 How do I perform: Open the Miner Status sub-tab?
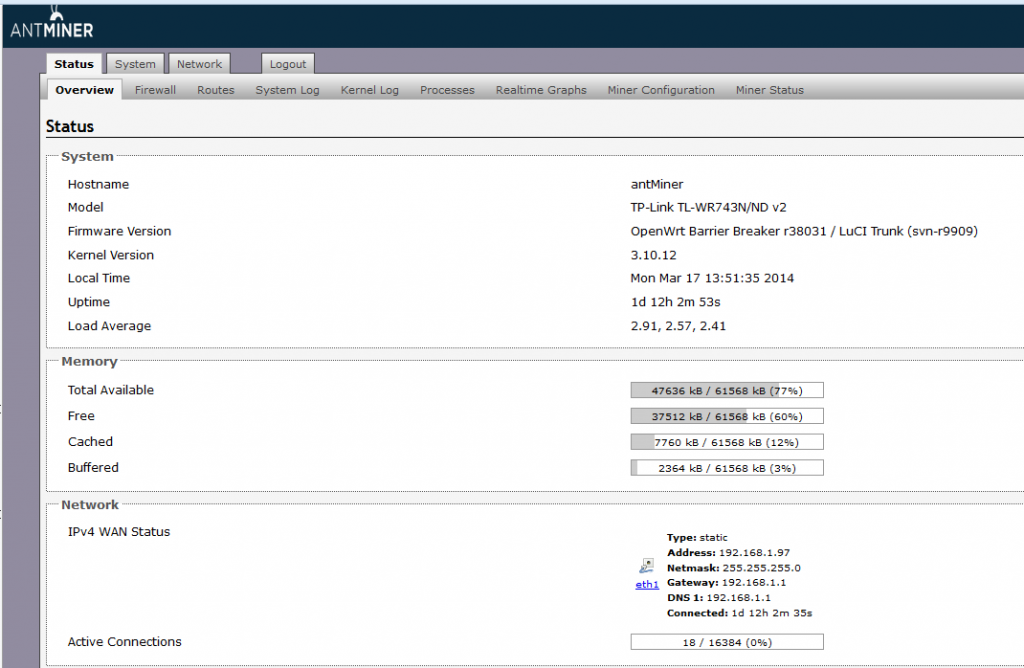769,90
